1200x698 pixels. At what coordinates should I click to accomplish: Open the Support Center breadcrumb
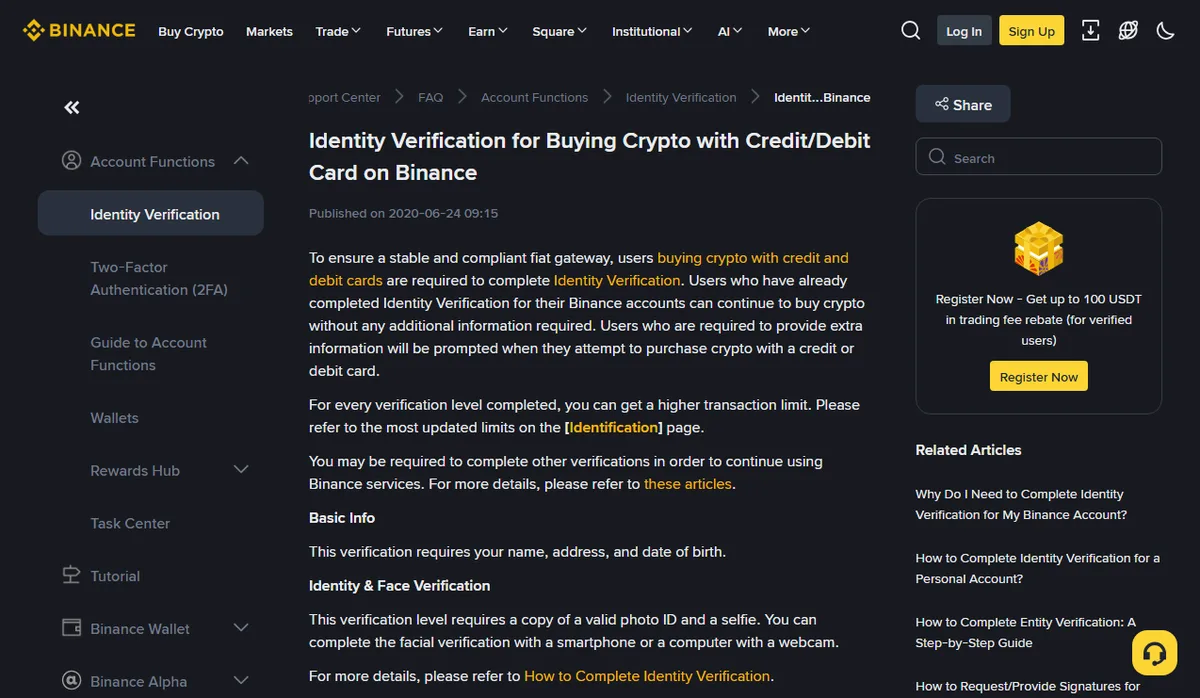coord(345,97)
